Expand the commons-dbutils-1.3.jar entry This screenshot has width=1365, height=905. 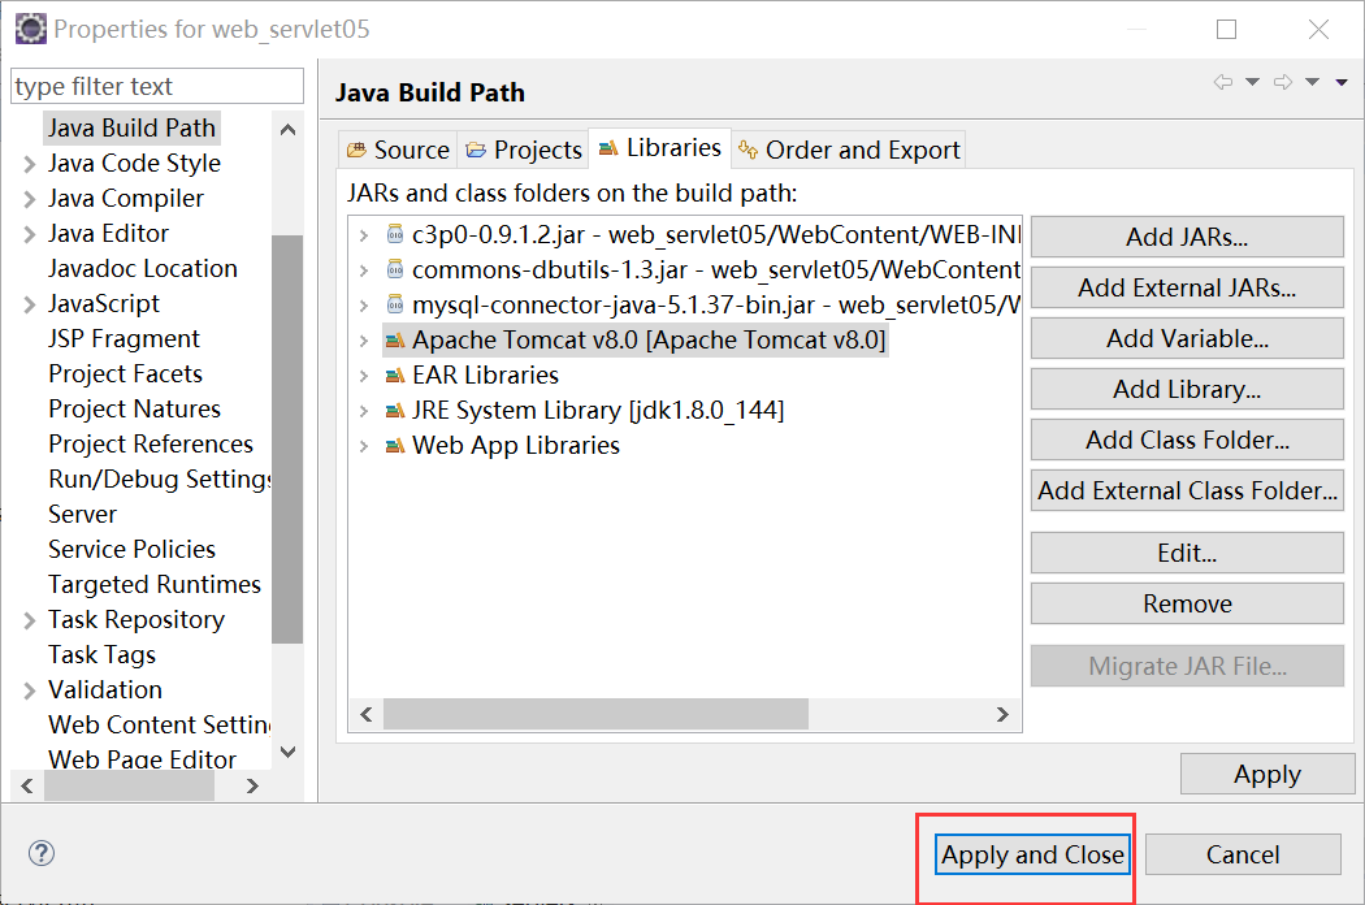(364, 271)
